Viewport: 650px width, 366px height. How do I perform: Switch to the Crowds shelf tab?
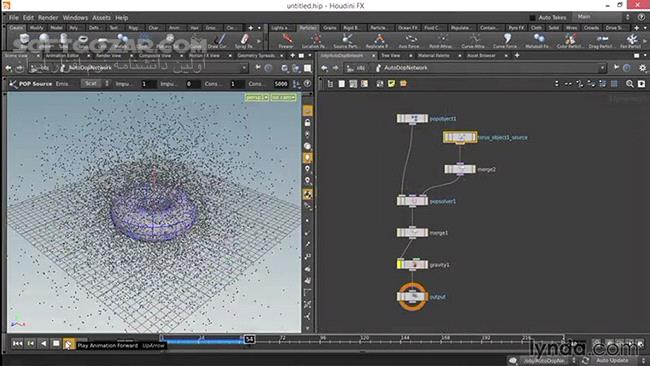point(591,28)
